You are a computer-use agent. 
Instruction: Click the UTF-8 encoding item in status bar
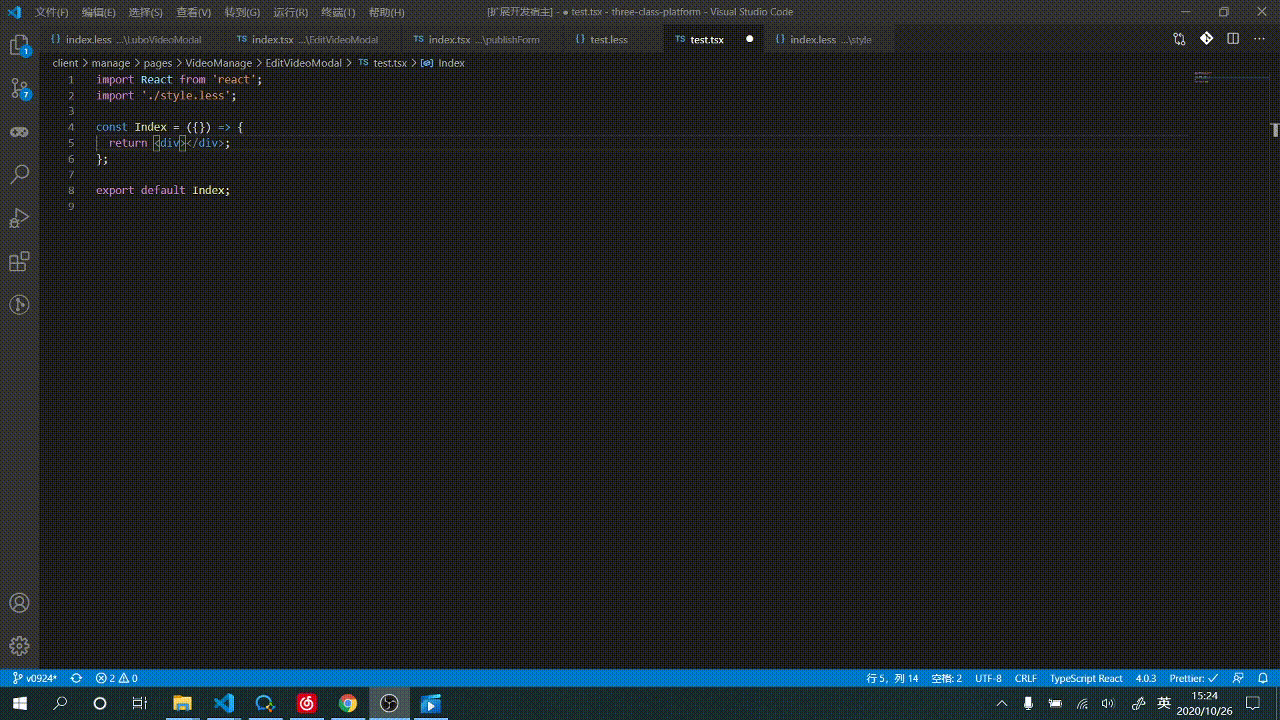988,678
